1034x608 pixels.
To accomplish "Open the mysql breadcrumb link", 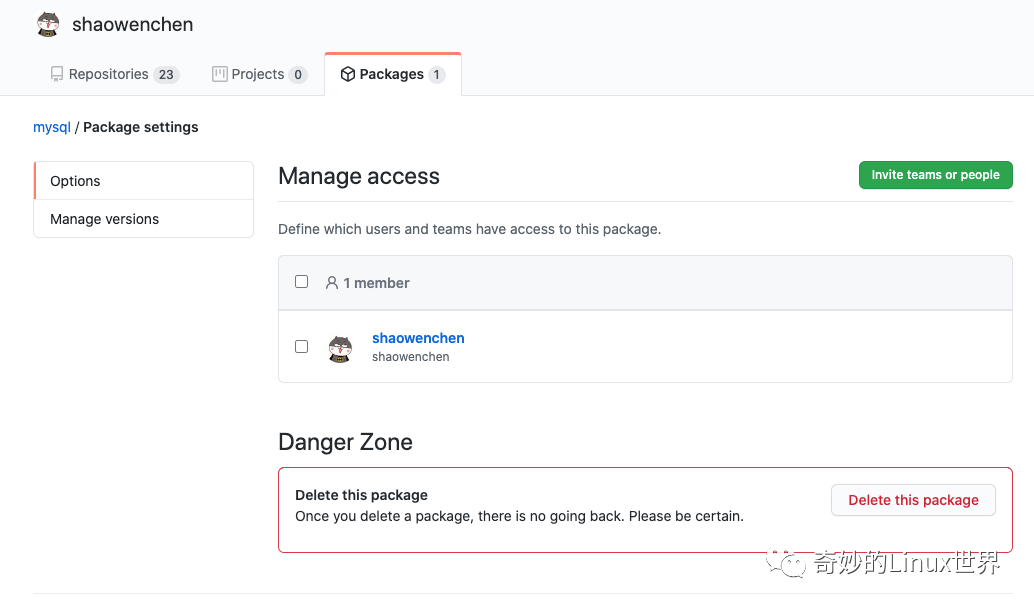I will pos(51,127).
